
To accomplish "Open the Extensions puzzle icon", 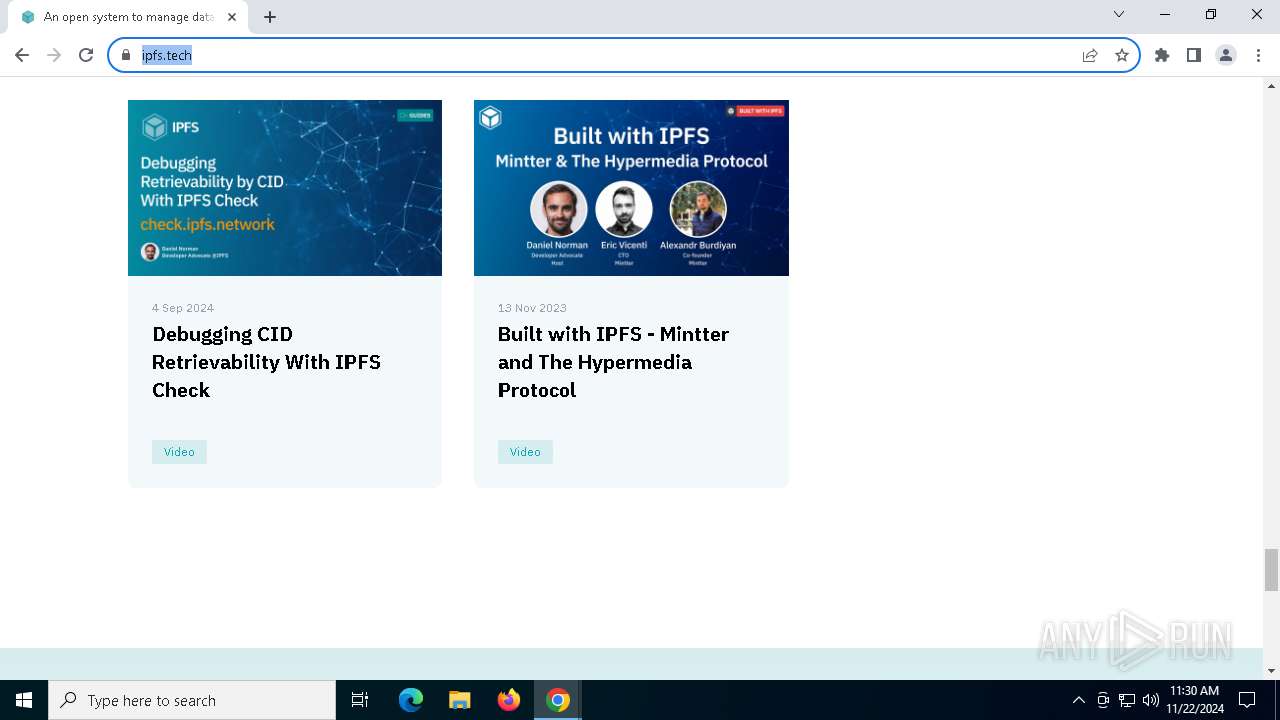I will 1162,55.
